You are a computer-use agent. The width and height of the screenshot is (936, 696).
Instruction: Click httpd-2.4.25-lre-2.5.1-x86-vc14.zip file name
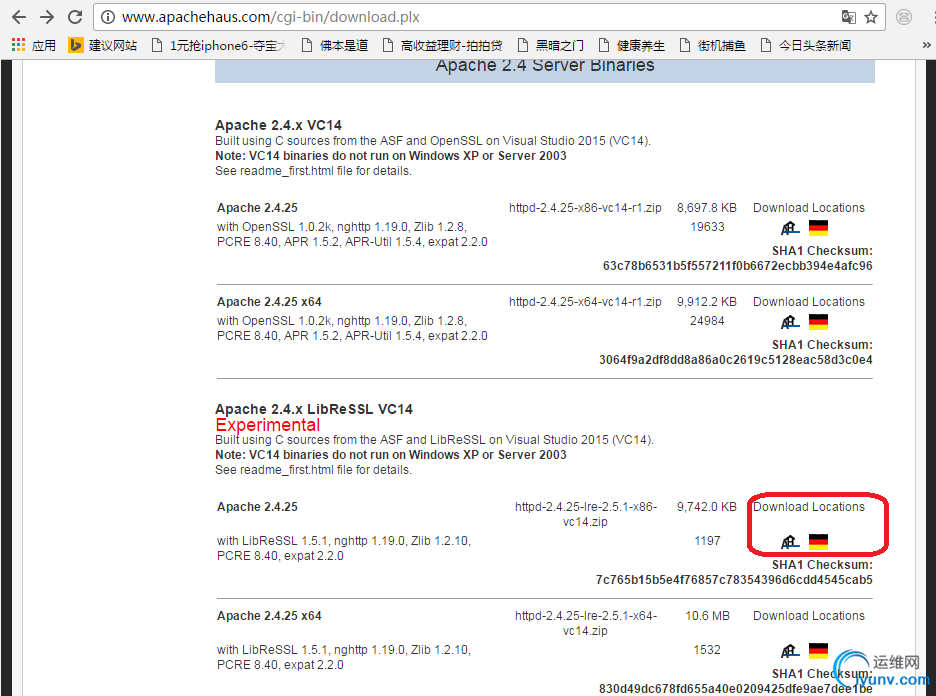point(586,514)
